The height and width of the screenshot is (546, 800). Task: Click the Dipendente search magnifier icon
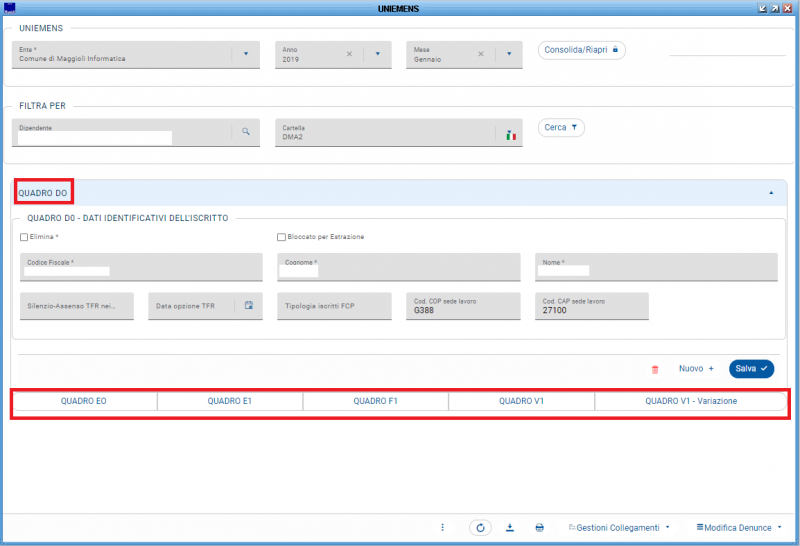[x=246, y=132]
